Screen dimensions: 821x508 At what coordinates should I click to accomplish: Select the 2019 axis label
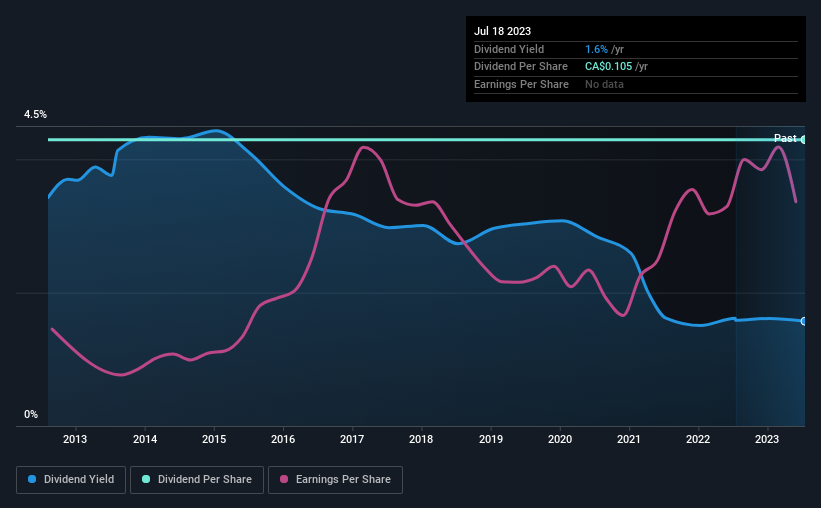(491, 439)
